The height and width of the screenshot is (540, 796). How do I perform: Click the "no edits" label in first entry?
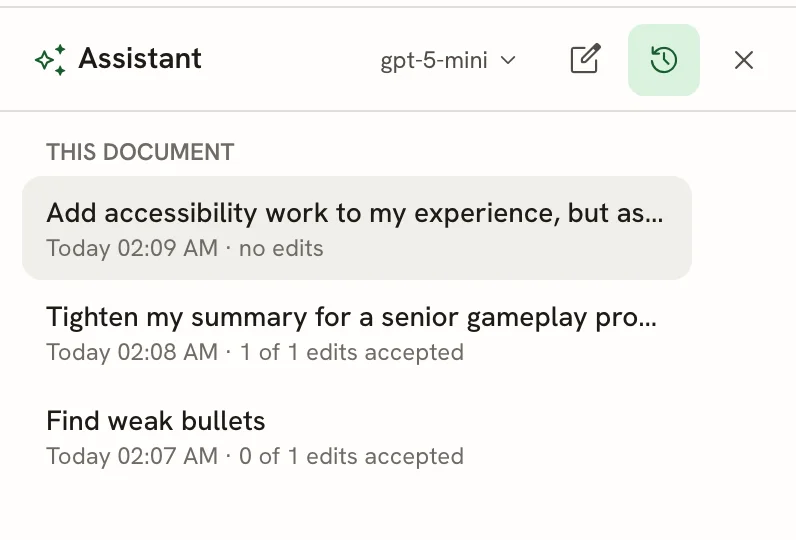(281, 249)
